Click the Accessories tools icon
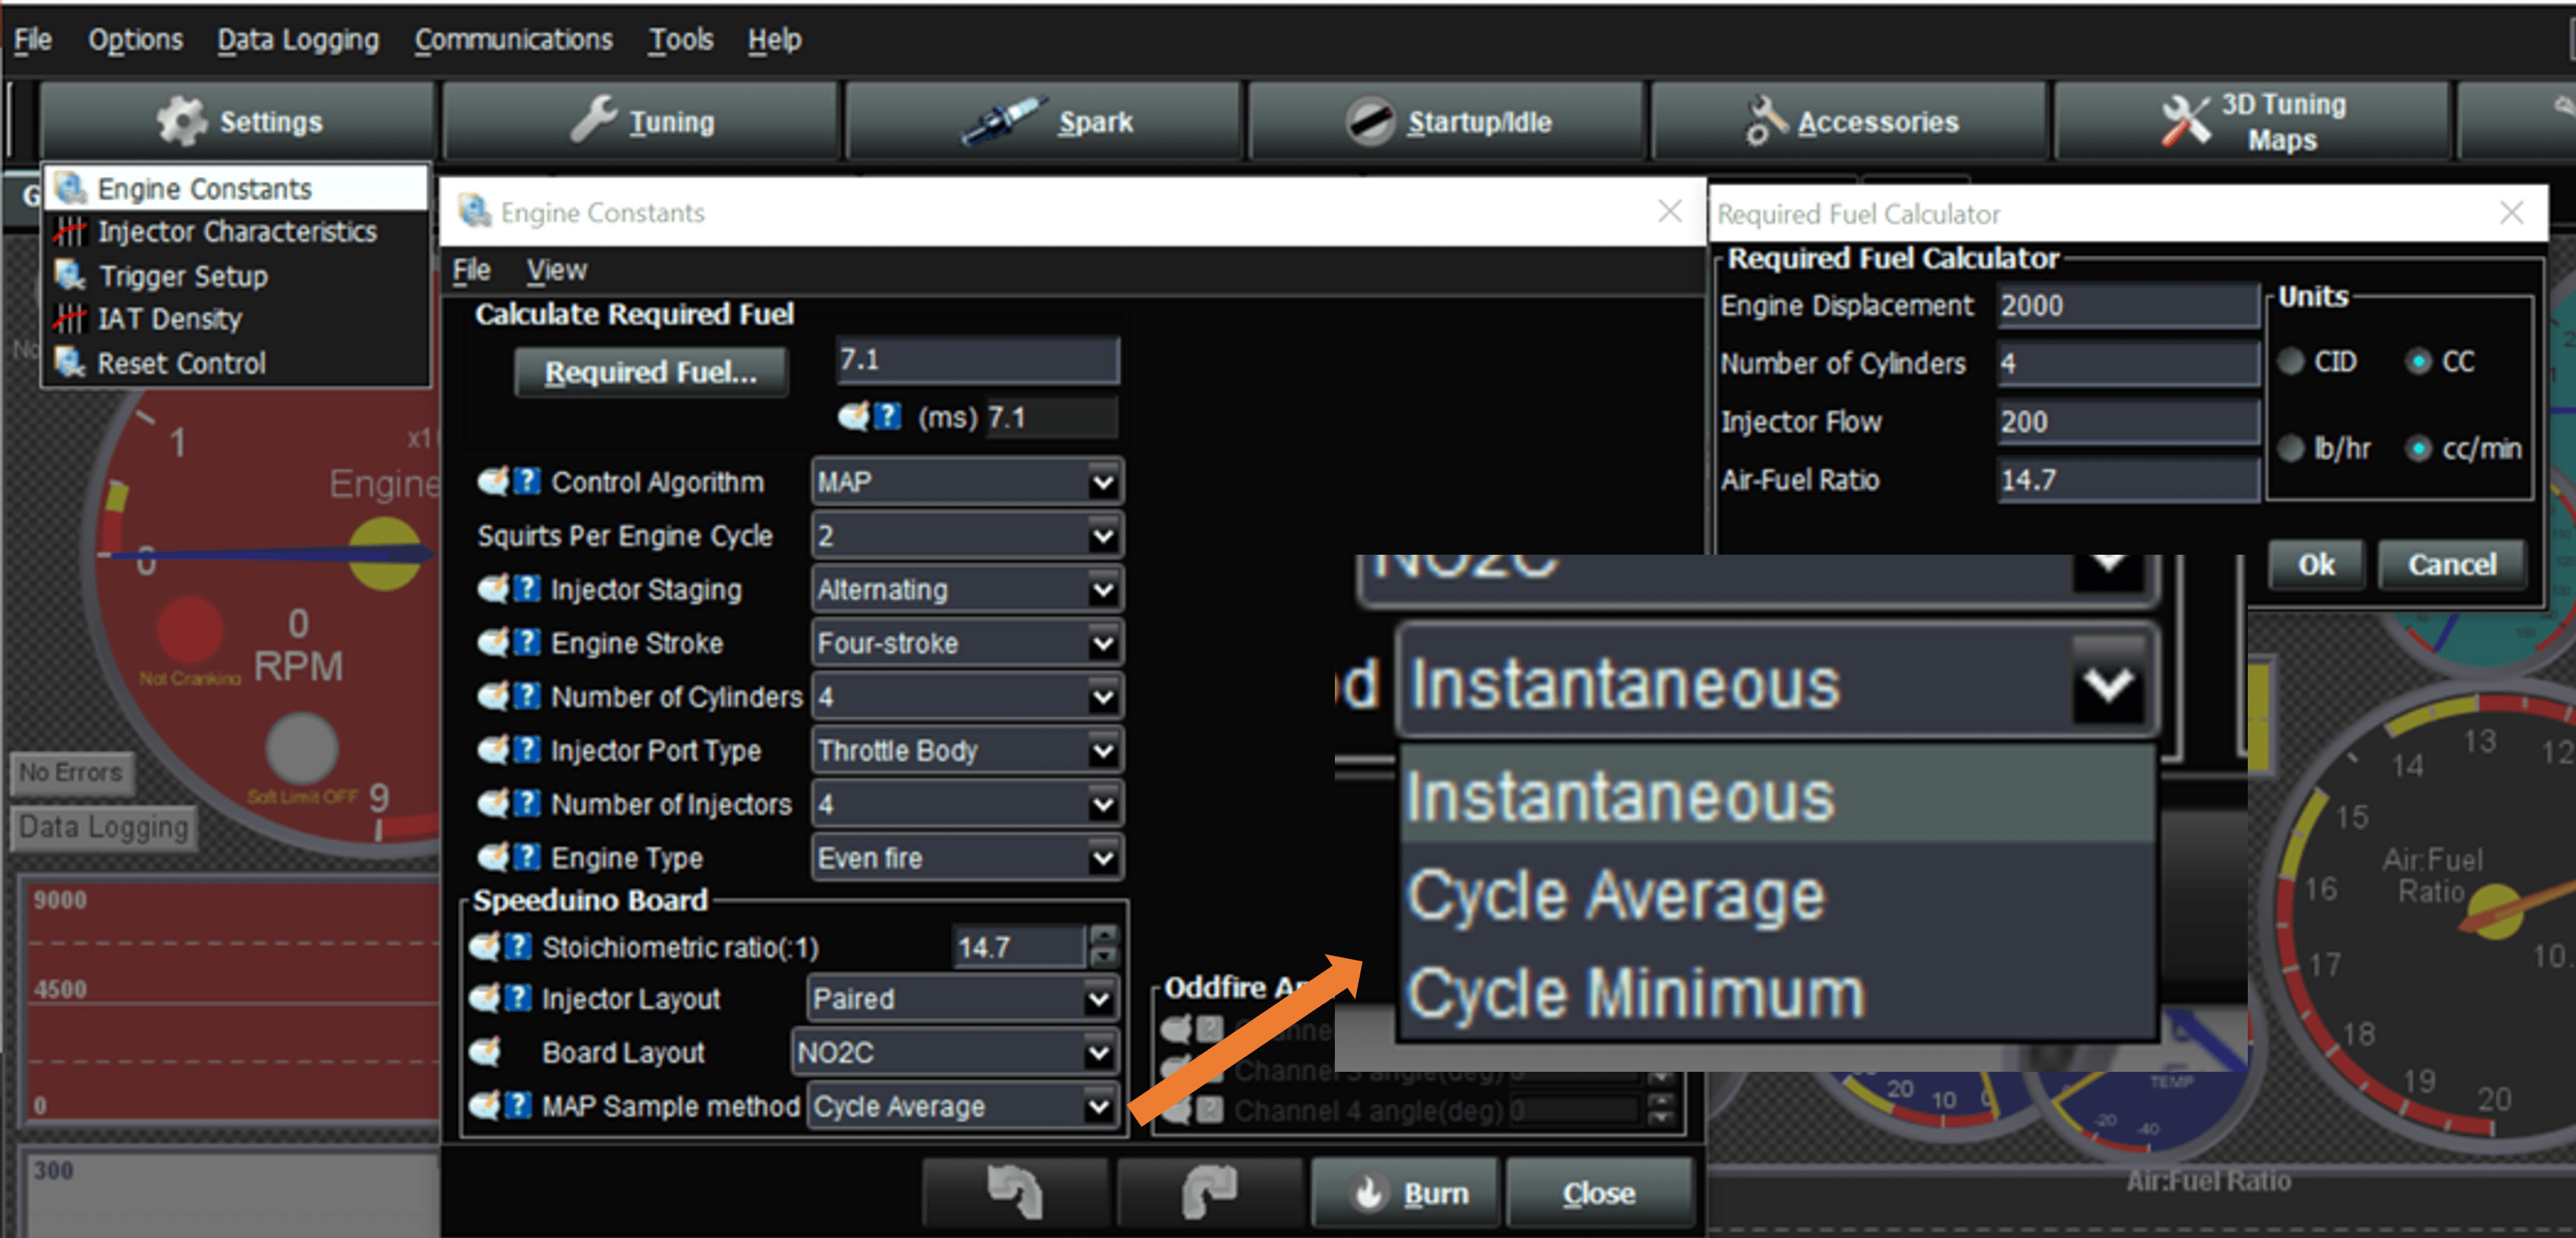This screenshot has height=1238, width=2576. [x=1765, y=121]
